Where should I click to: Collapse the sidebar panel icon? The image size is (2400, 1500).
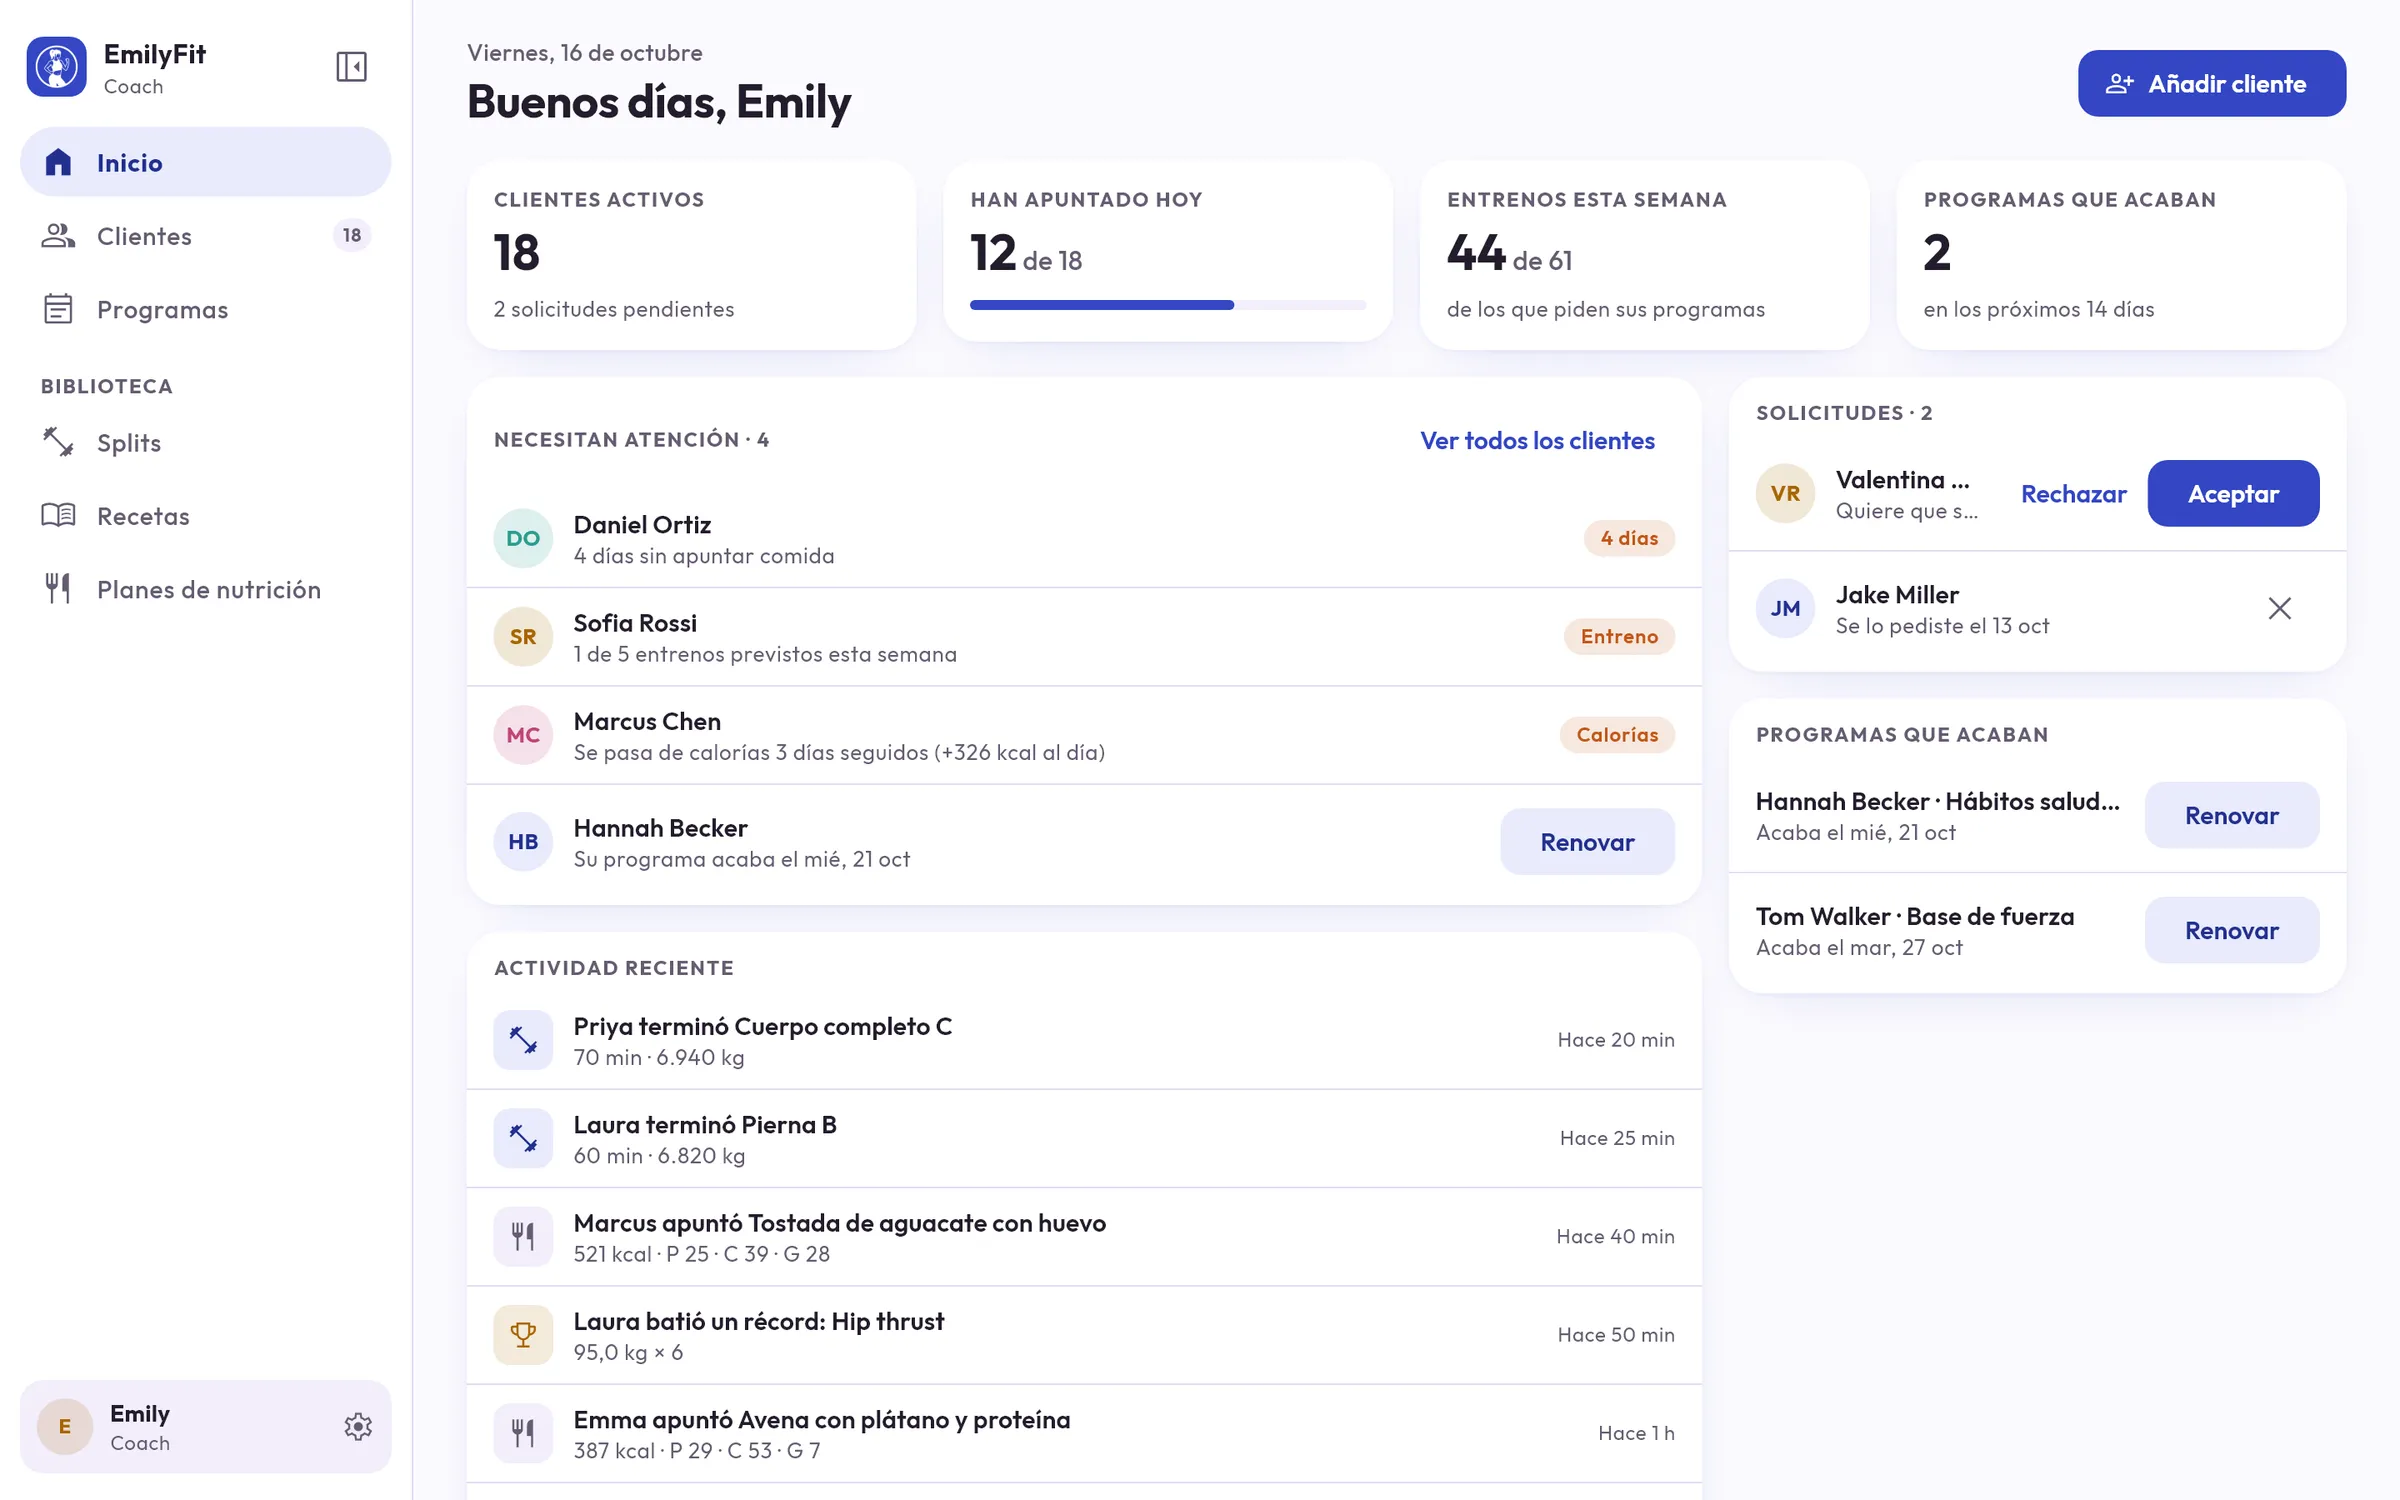[351, 67]
